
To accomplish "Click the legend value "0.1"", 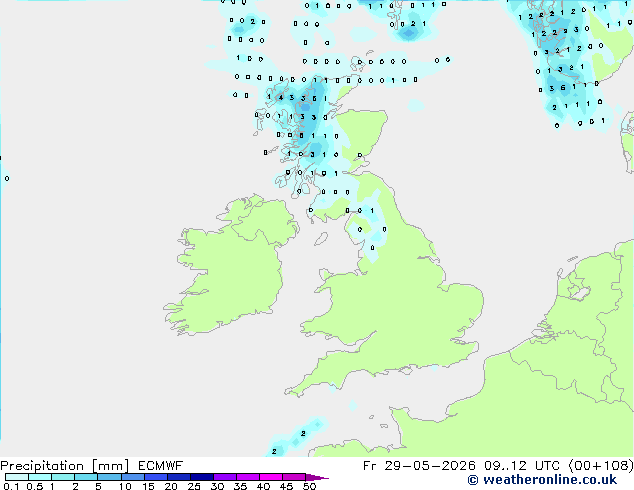I will (11, 486).
